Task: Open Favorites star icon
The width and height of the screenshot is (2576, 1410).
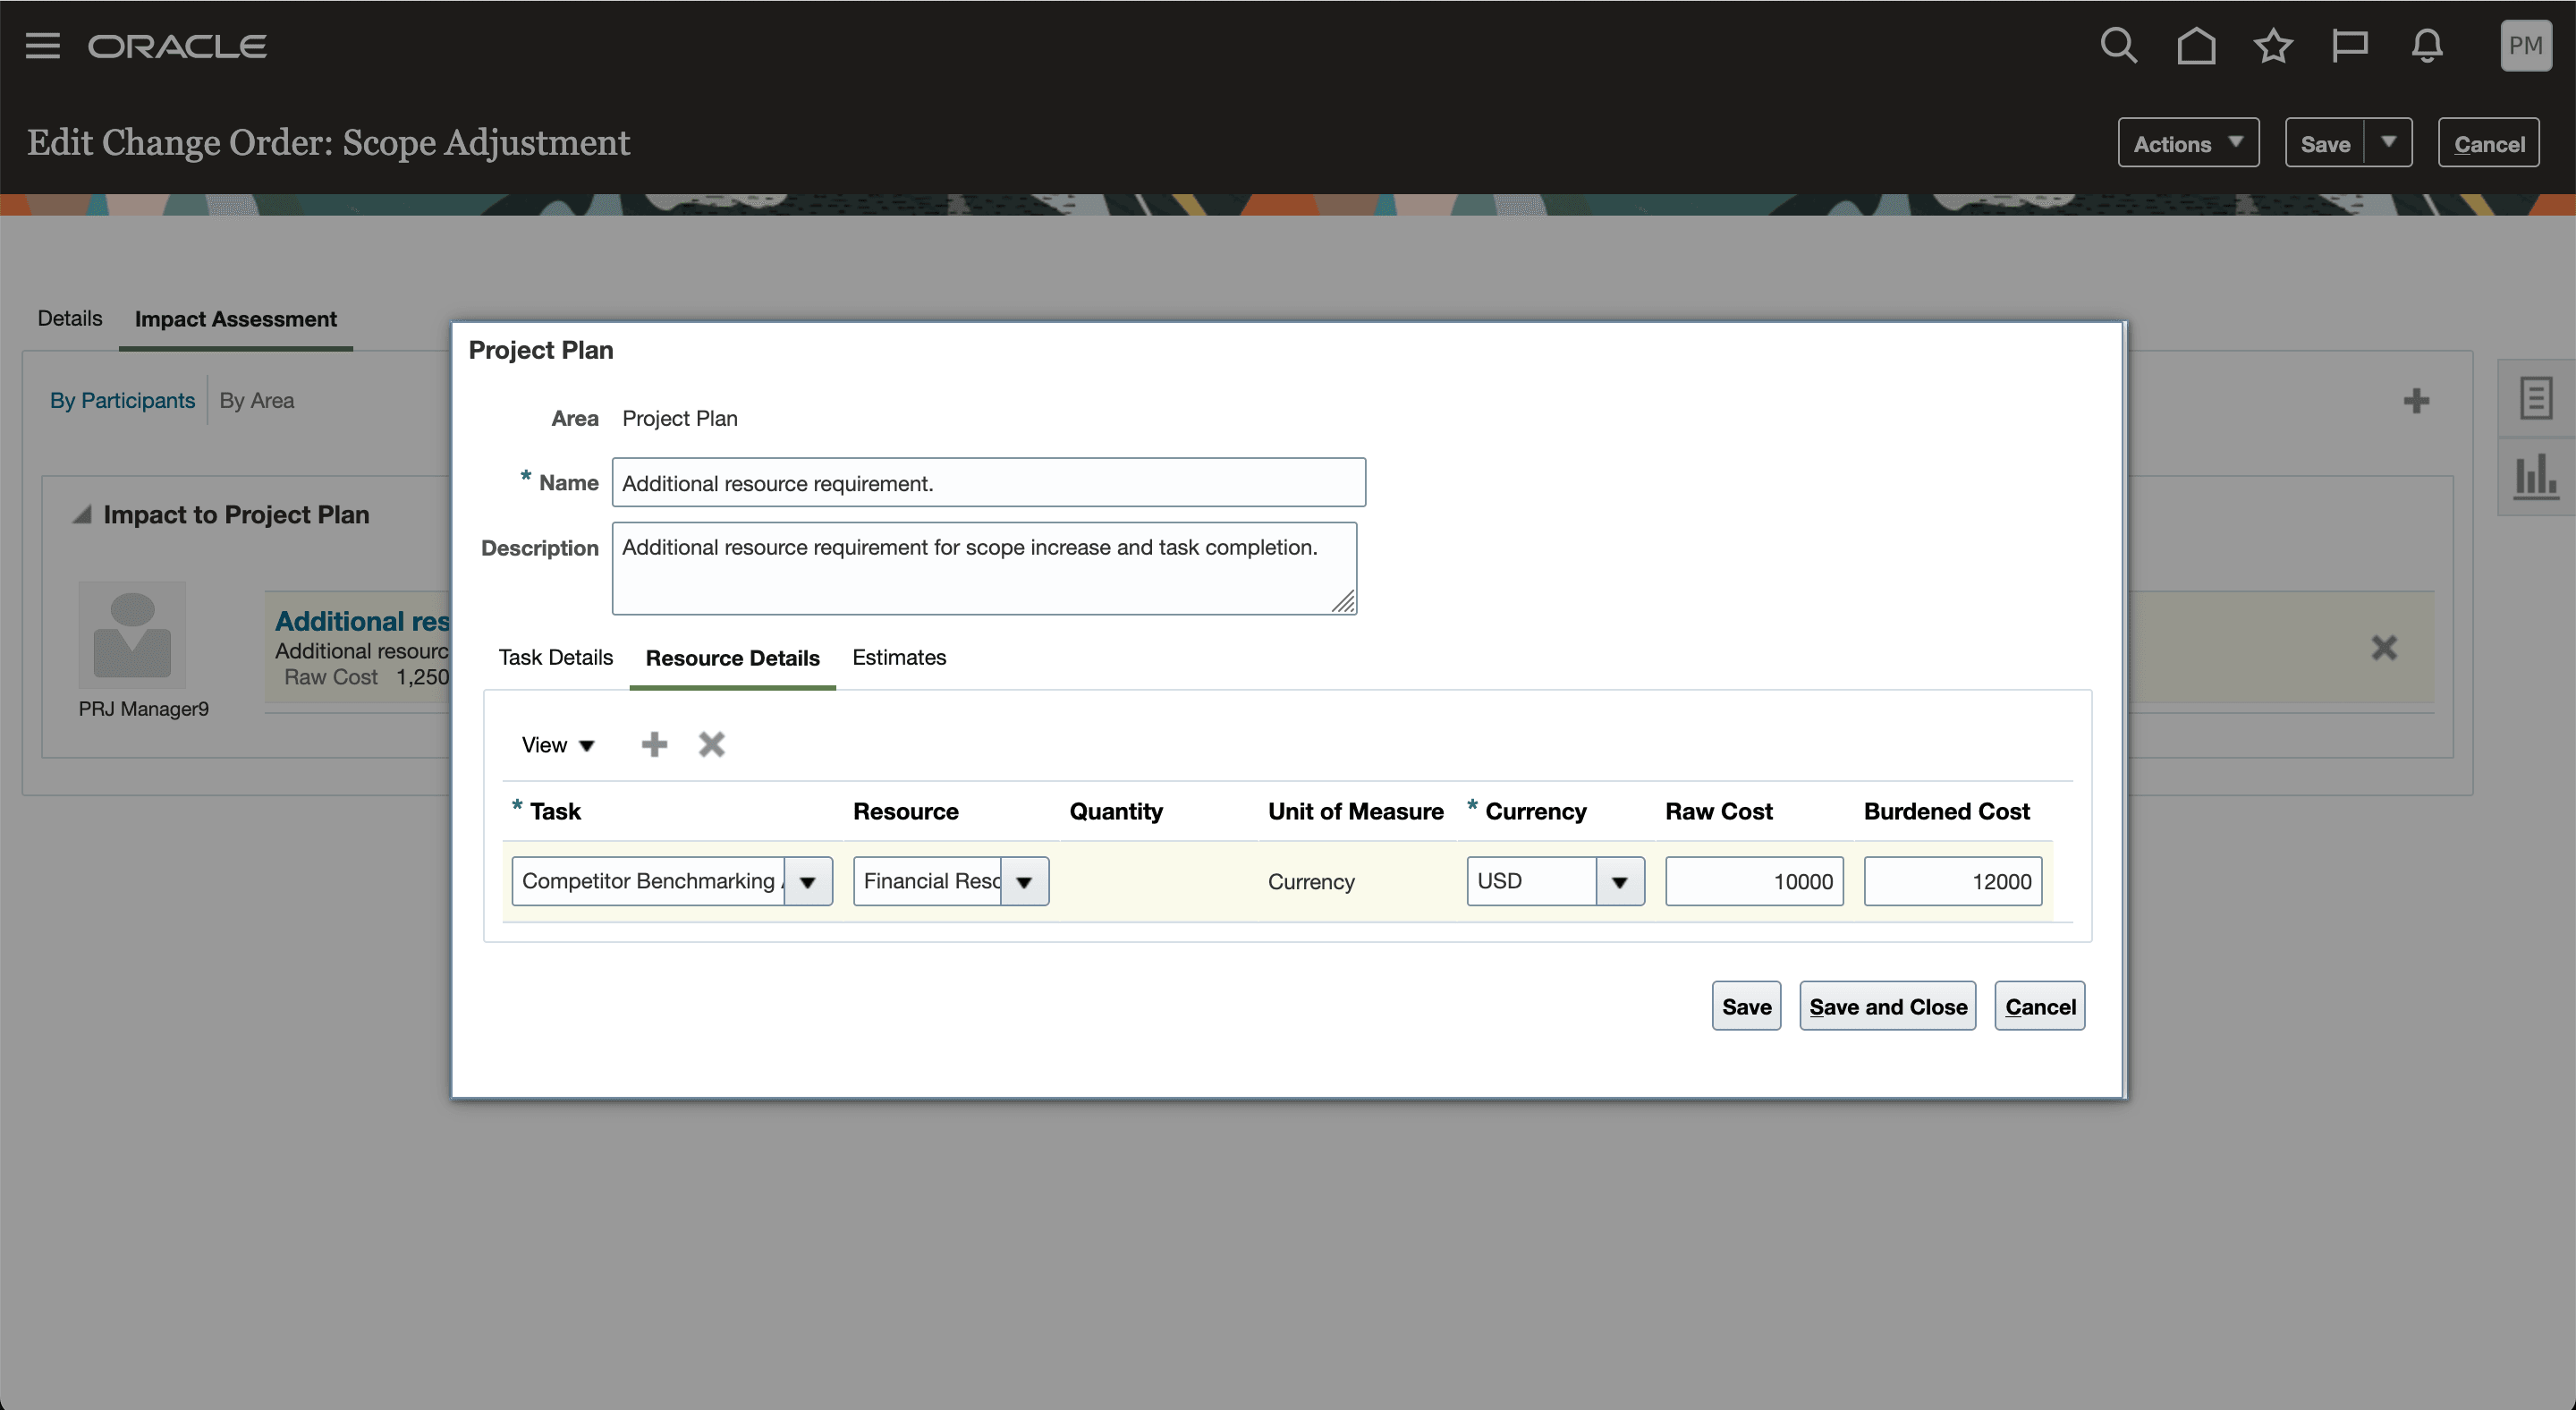Action: 2273,46
